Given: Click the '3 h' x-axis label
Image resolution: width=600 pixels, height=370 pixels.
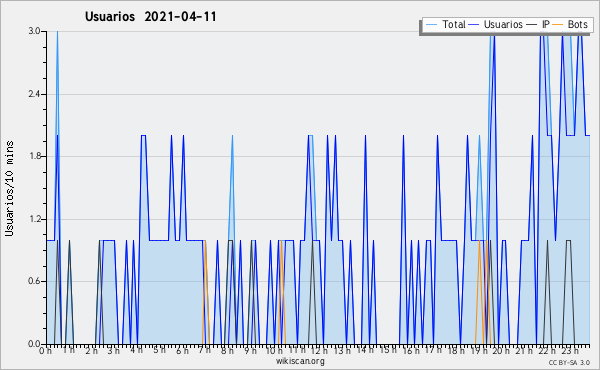Looking at the screenshot, I should click(x=113, y=351).
